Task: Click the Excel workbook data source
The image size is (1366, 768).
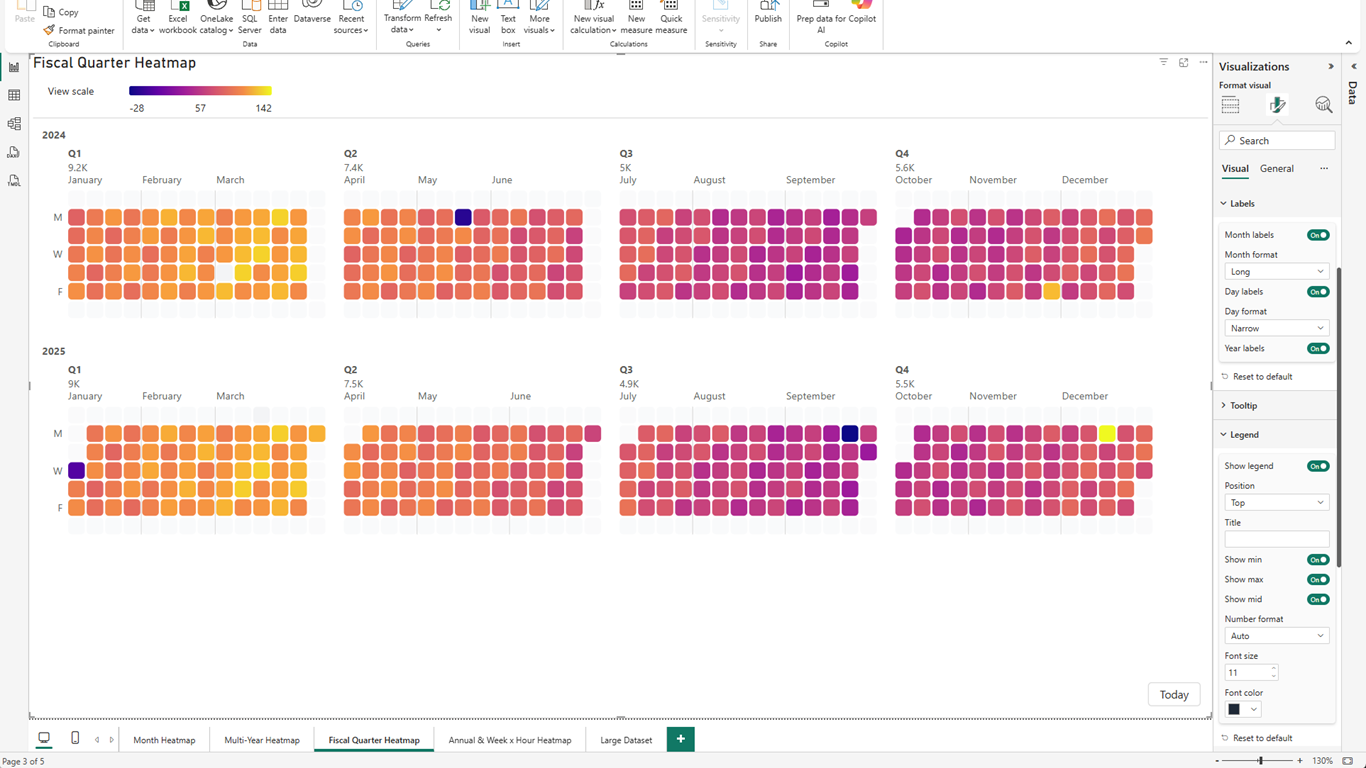Action: [x=178, y=18]
